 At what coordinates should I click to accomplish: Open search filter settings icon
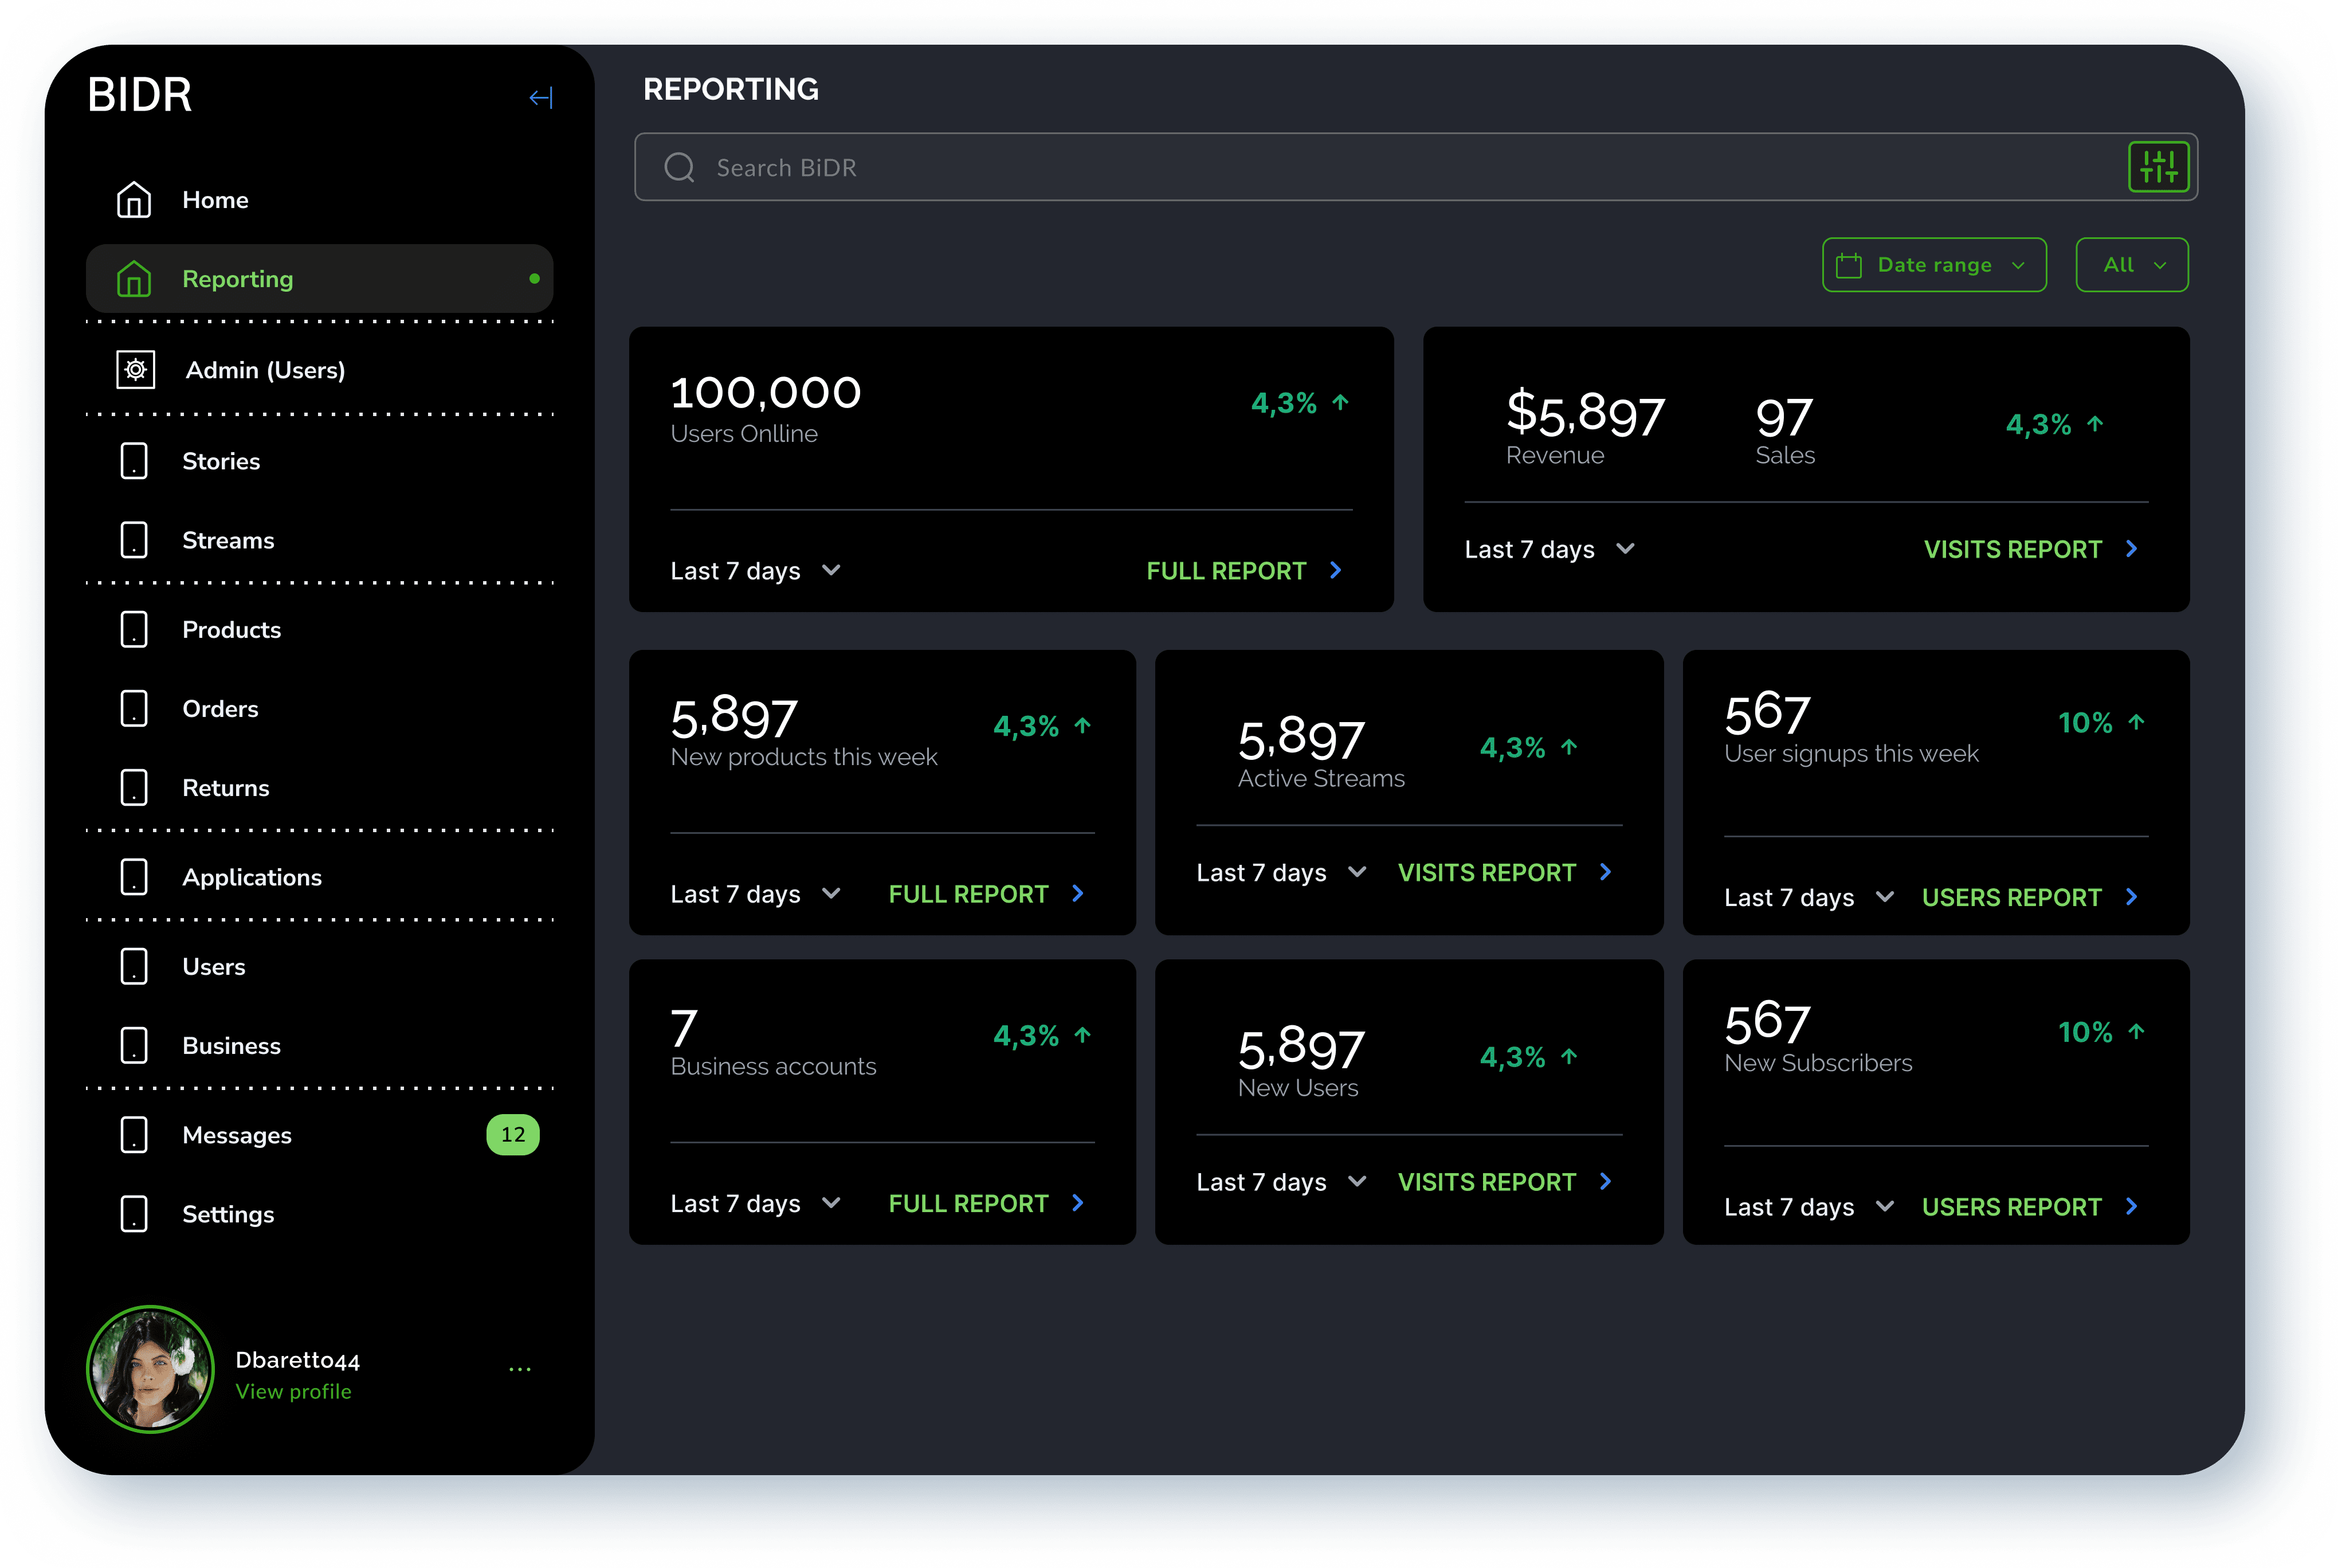click(2158, 167)
